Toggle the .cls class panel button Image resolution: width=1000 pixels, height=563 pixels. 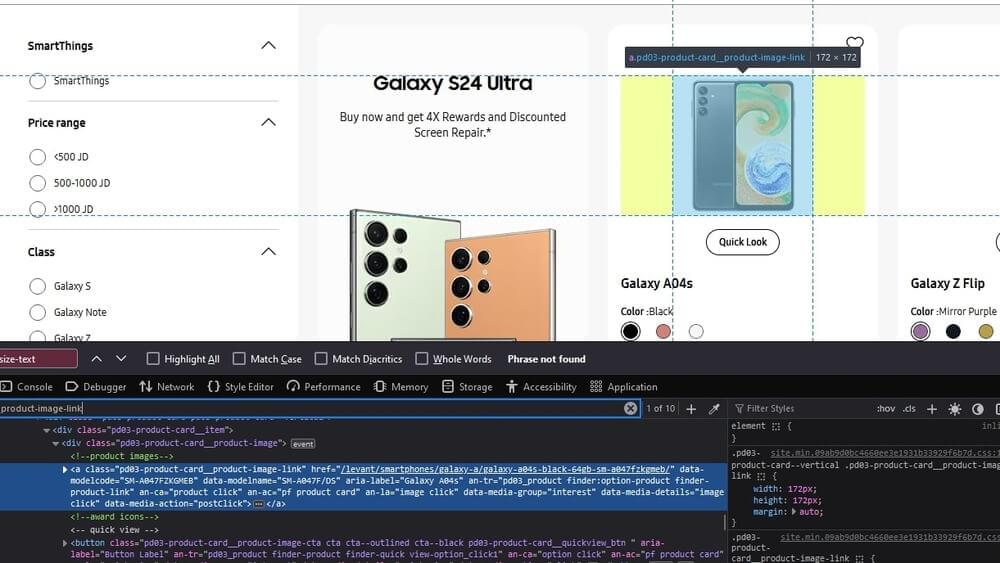(x=909, y=409)
